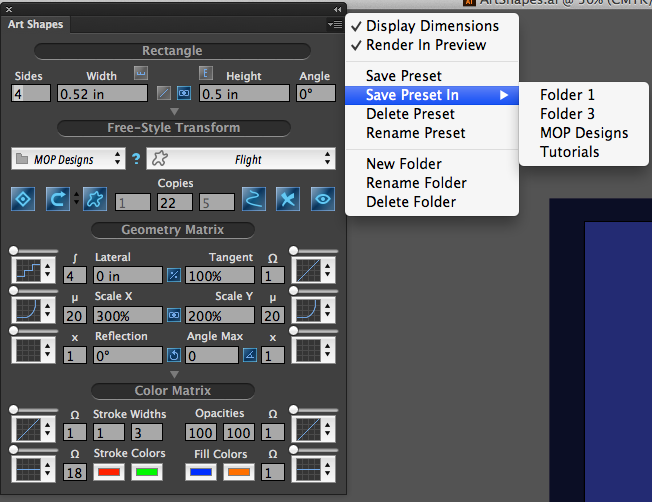The height and width of the screenshot is (502, 652).
Task: Open the curve dropdown right of Scale Y
Action: click(314, 310)
